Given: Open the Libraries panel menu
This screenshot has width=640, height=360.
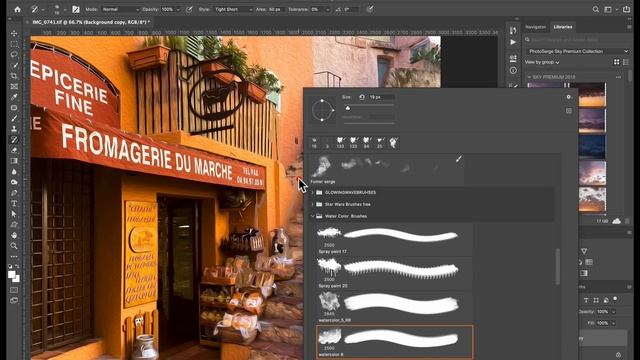Looking at the screenshot, I should click(x=629, y=27).
